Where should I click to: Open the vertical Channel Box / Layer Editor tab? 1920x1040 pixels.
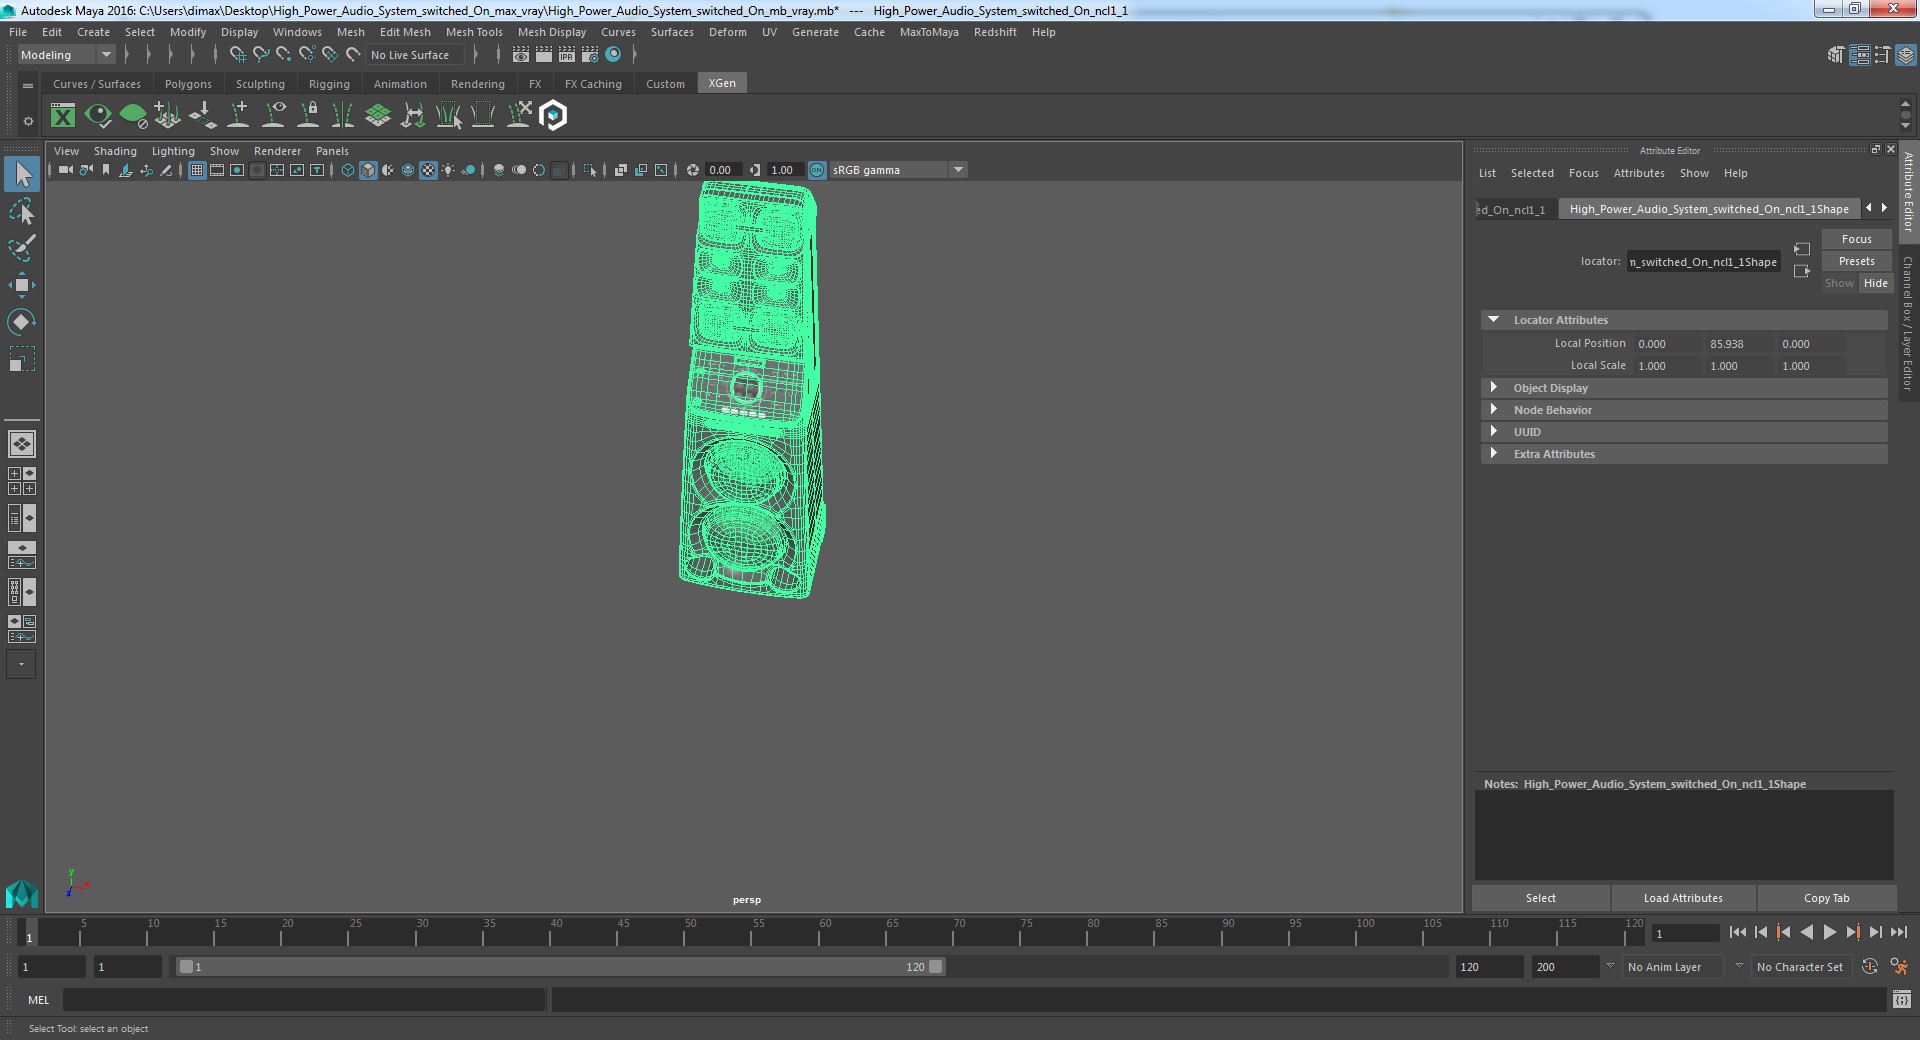(x=1908, y=324)
